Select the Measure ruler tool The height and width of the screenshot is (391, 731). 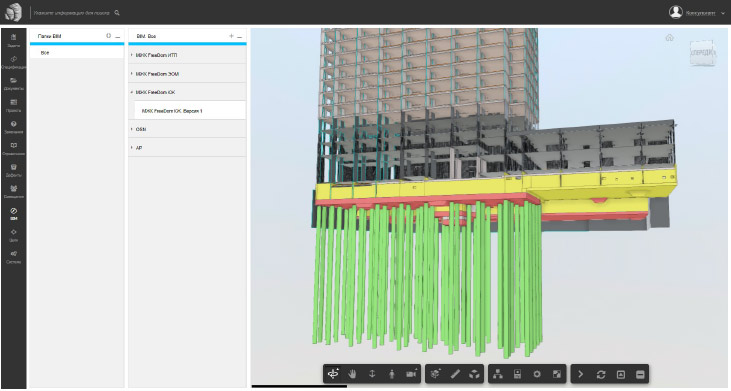point(455,374)
